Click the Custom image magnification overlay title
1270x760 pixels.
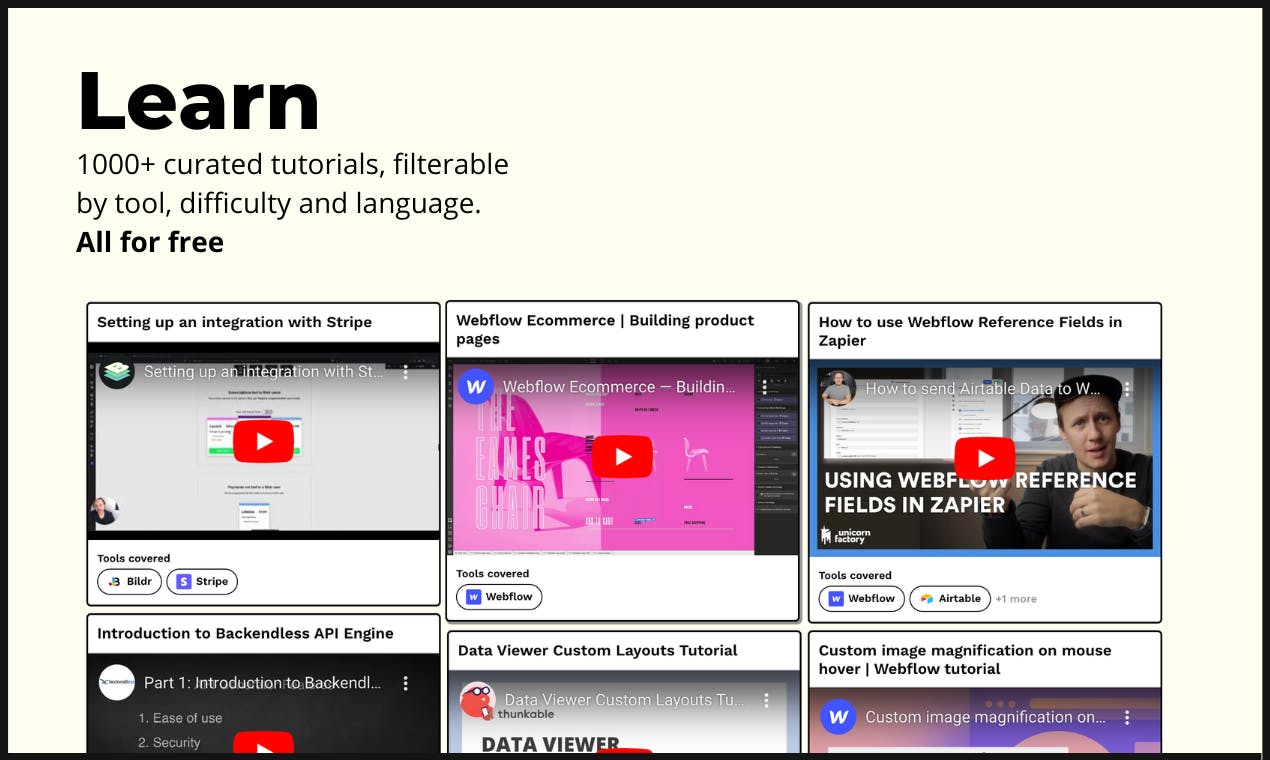985,717
